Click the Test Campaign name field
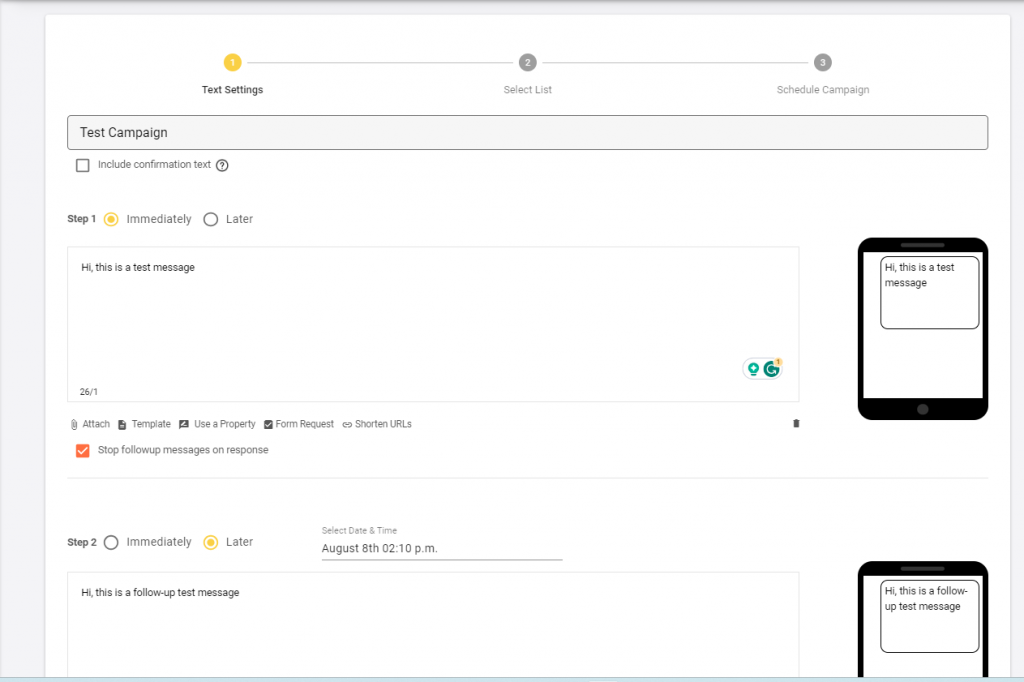Screen dimensions: 1024x682 528,133
